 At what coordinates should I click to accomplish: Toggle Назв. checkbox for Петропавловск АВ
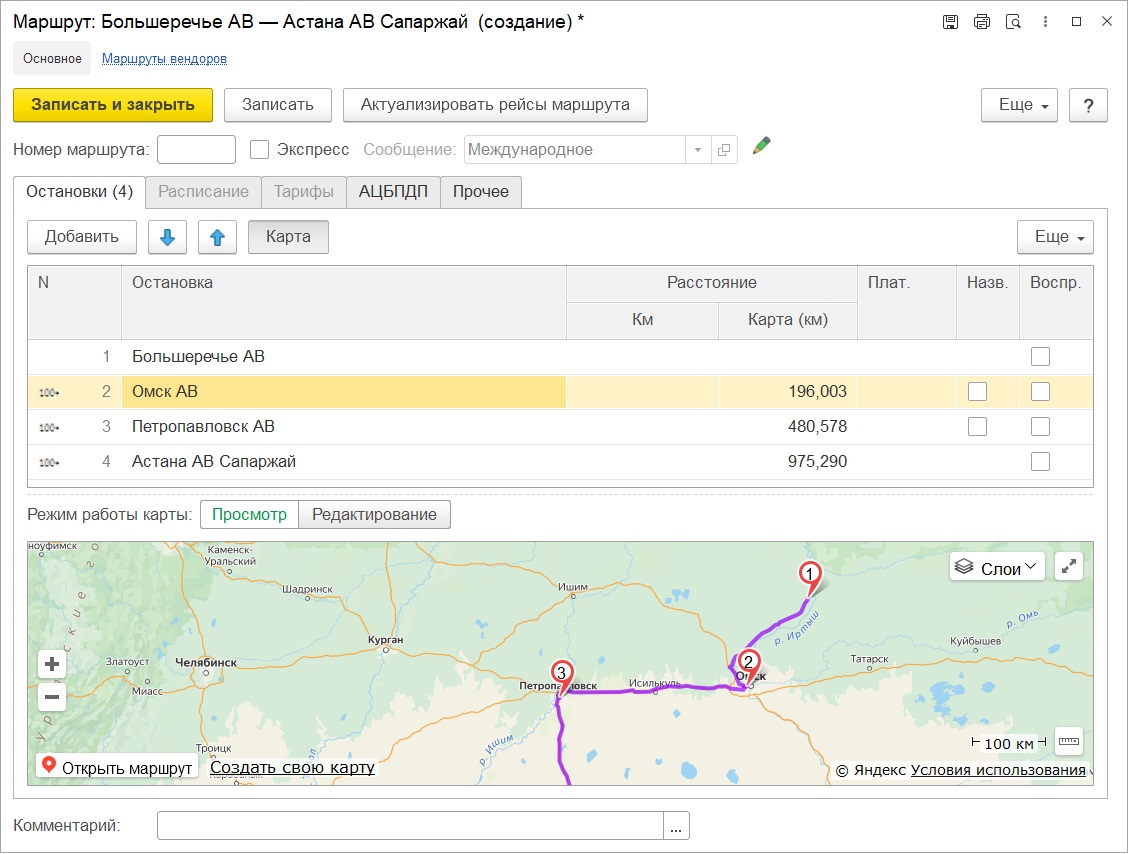point(977,427)
